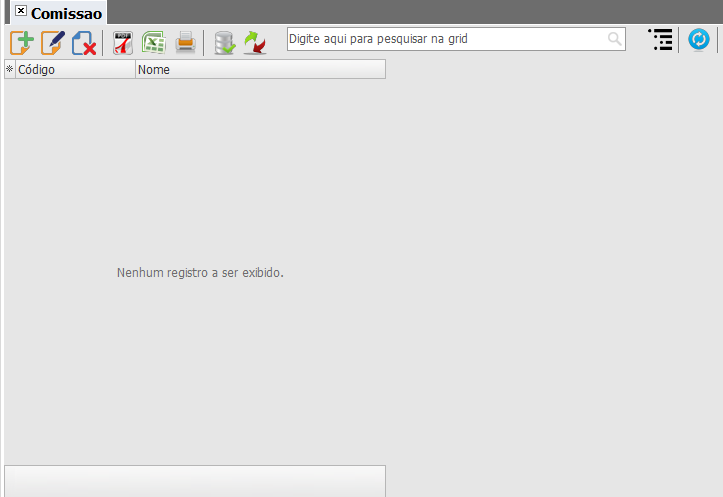Click database icon with green arrow
Image resolution: width=723 pixels, height=497 pixels.
pyautogui.click(x=225, y=42)
